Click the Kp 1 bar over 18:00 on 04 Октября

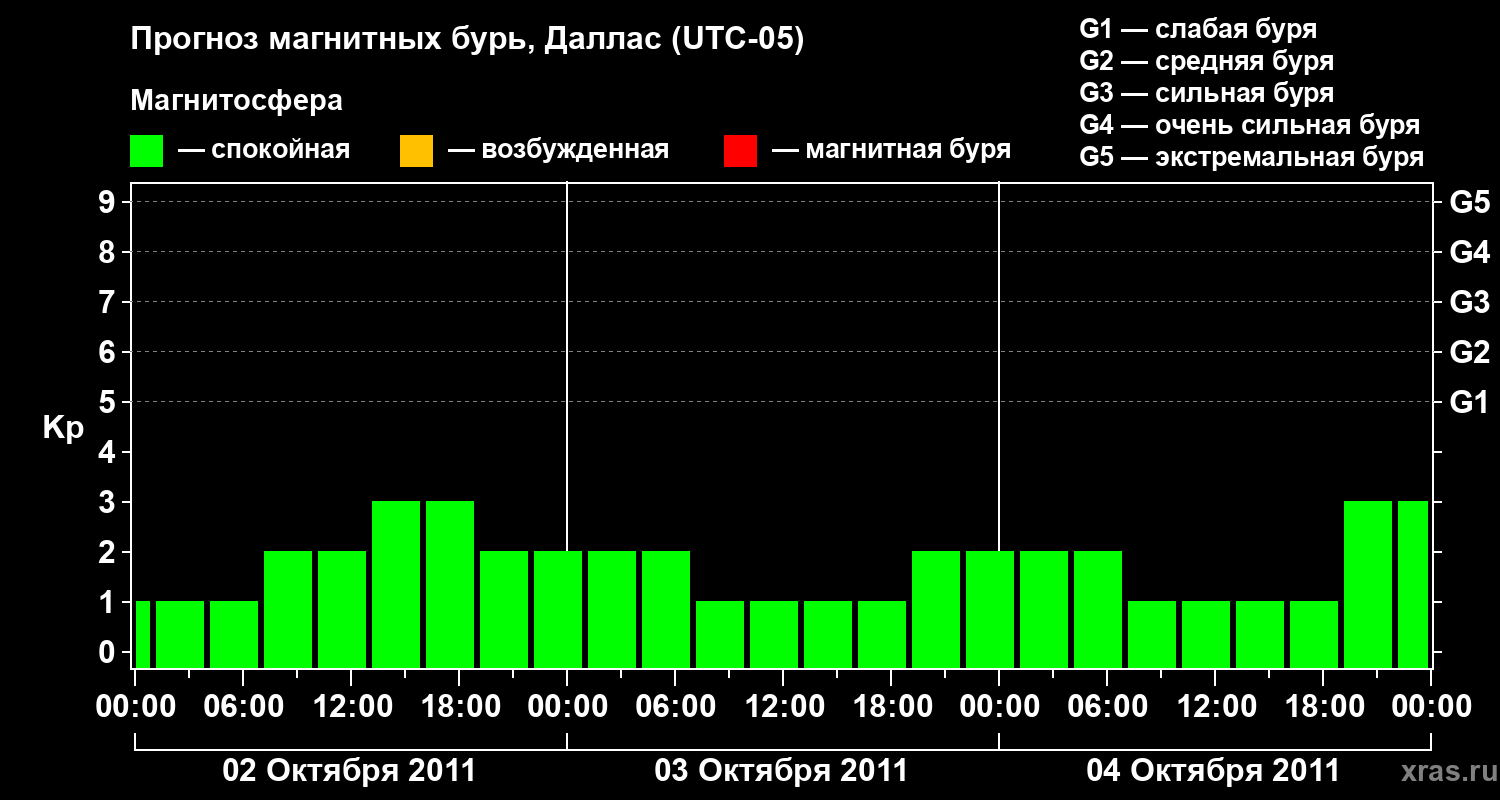pos(1314,634)
